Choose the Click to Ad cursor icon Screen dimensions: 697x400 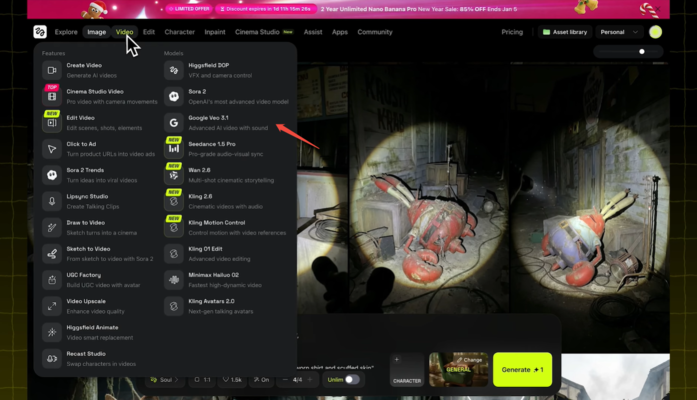pos(52,149)
